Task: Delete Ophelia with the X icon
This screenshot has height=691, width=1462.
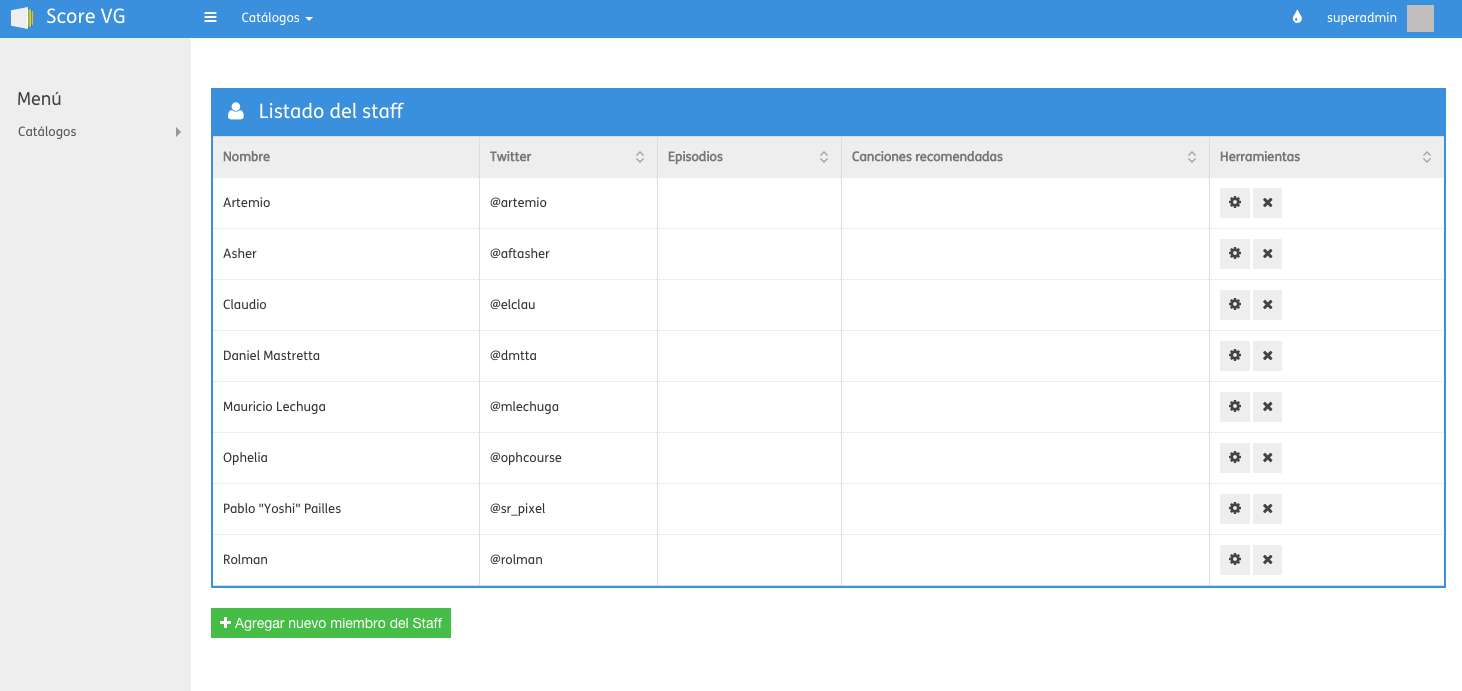Action: pyautogui.click(x=1267, y=458)
